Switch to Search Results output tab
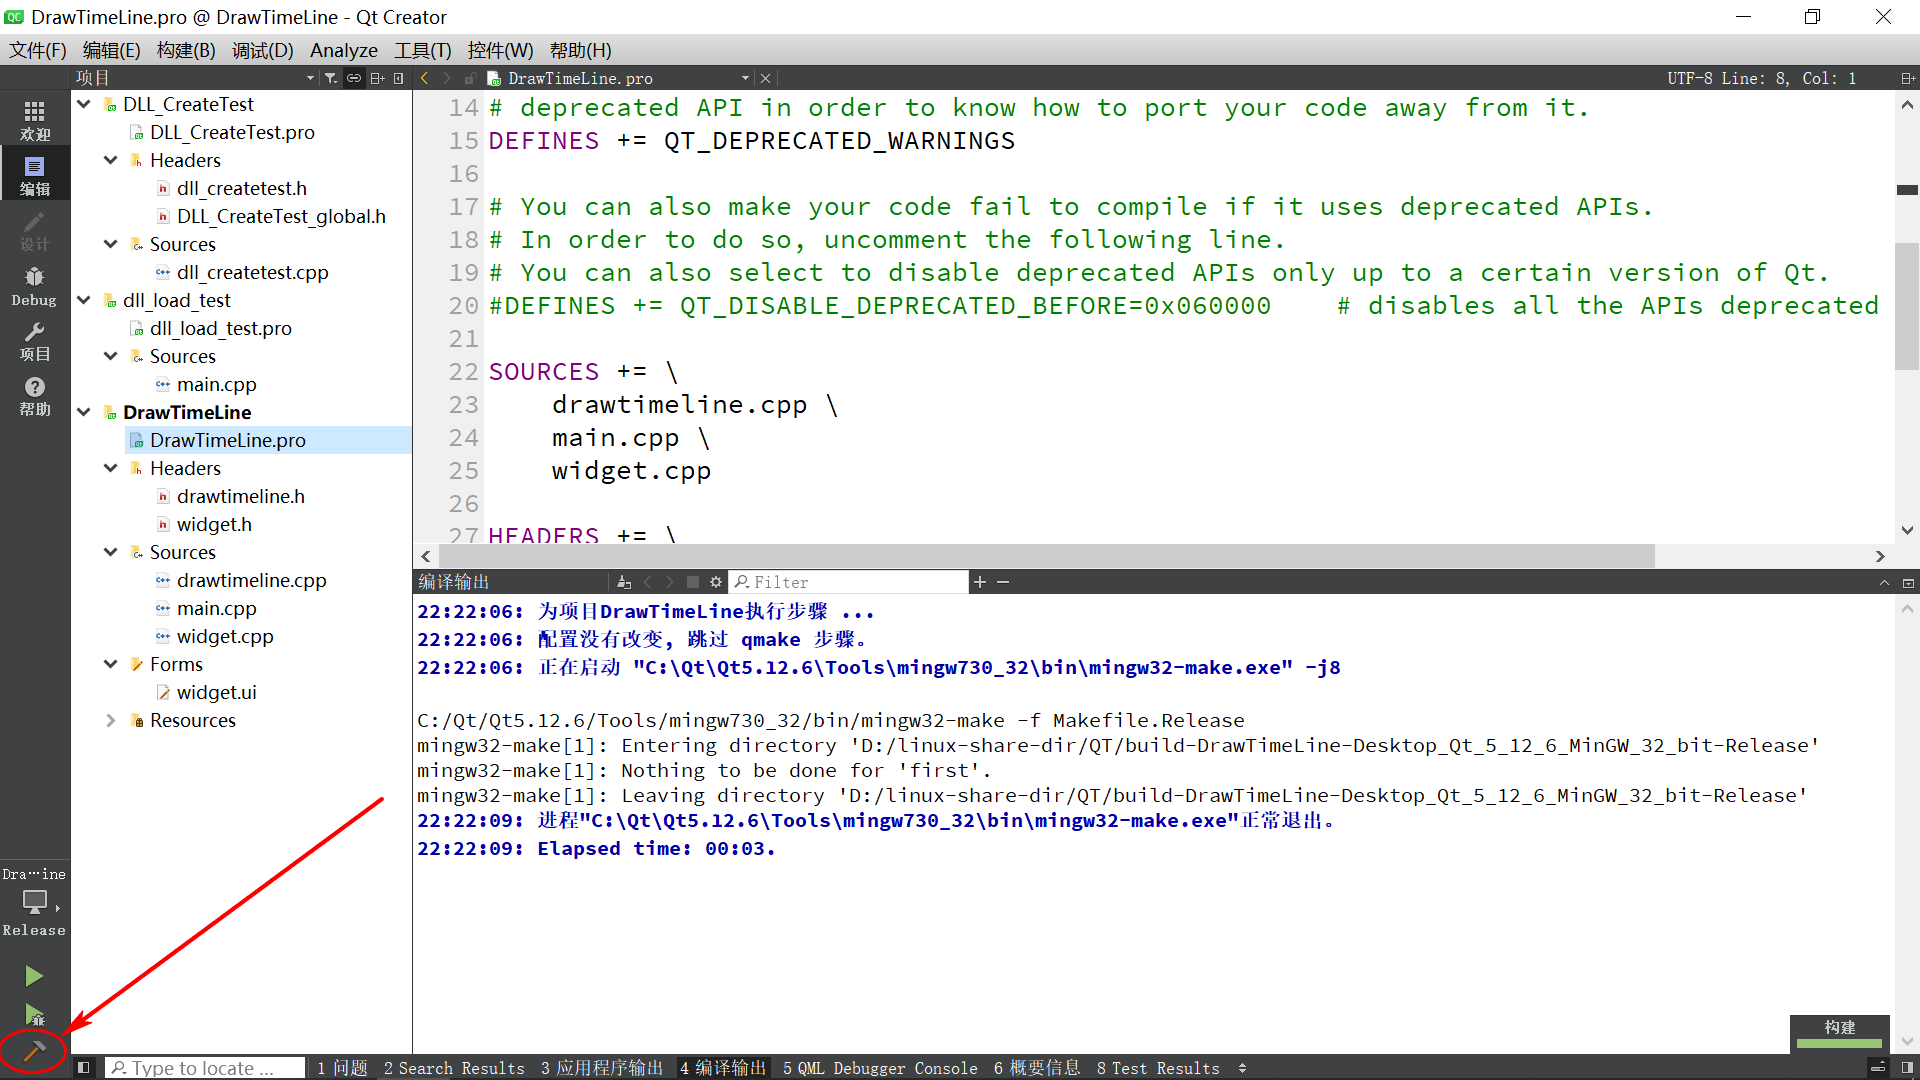The height and width of the screenshot is (1080, 1920). (x=454, y=1068)
